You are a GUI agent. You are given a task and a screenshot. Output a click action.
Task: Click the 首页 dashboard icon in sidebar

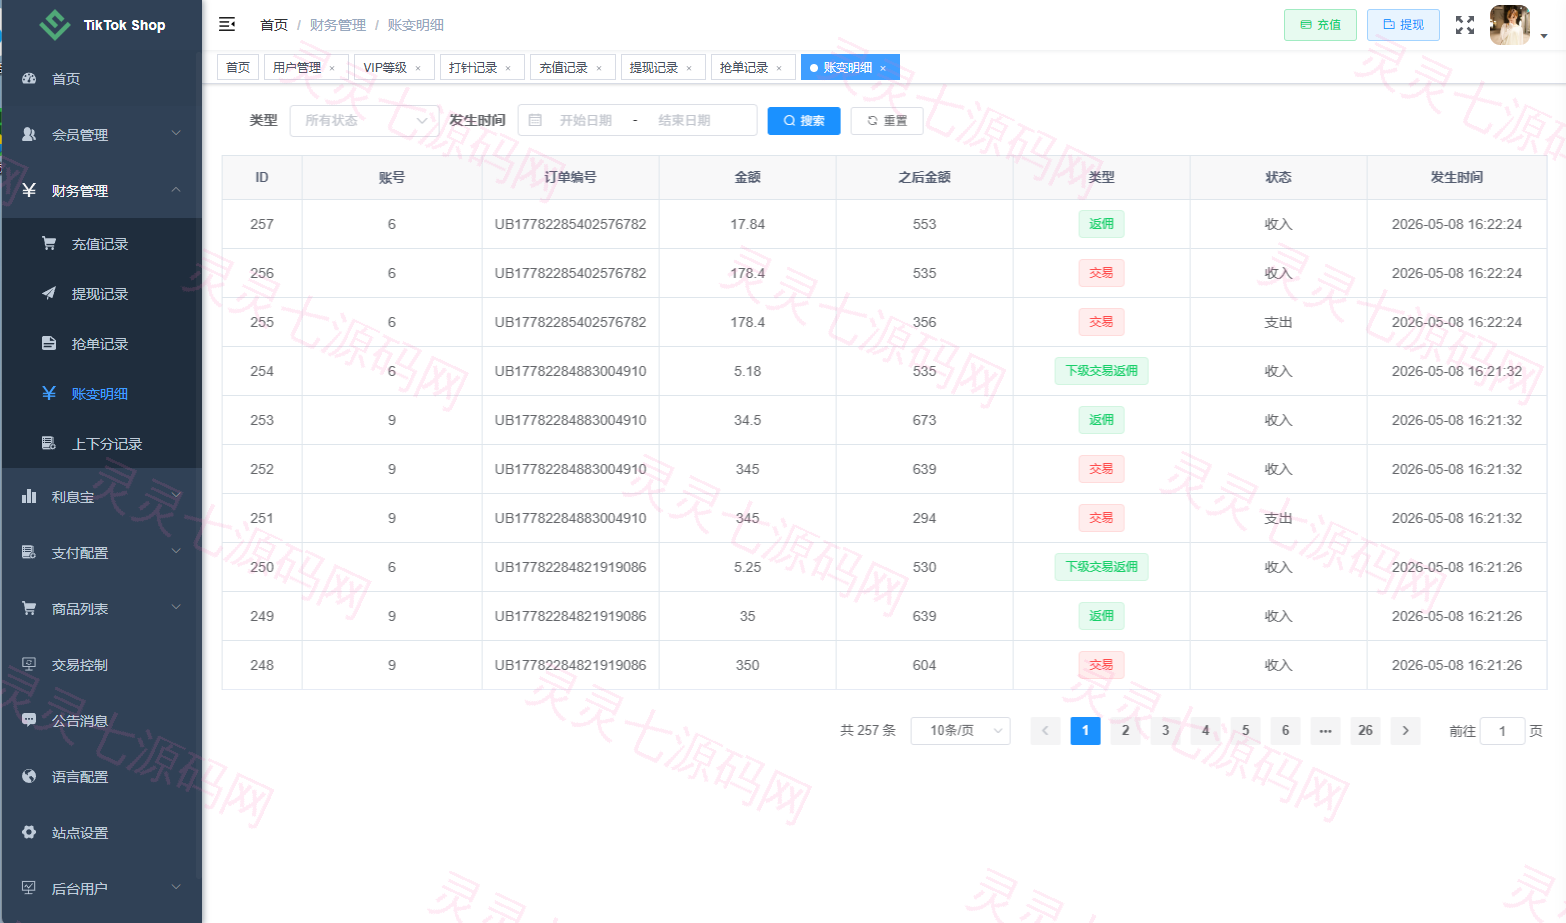(29, 79)
